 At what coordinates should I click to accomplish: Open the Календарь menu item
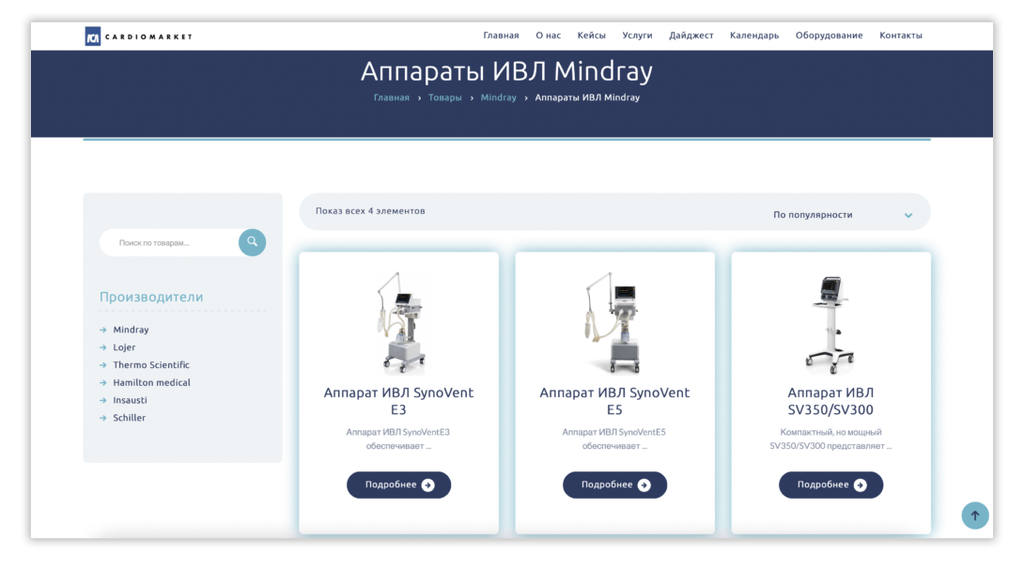click(x=754, y=35)
